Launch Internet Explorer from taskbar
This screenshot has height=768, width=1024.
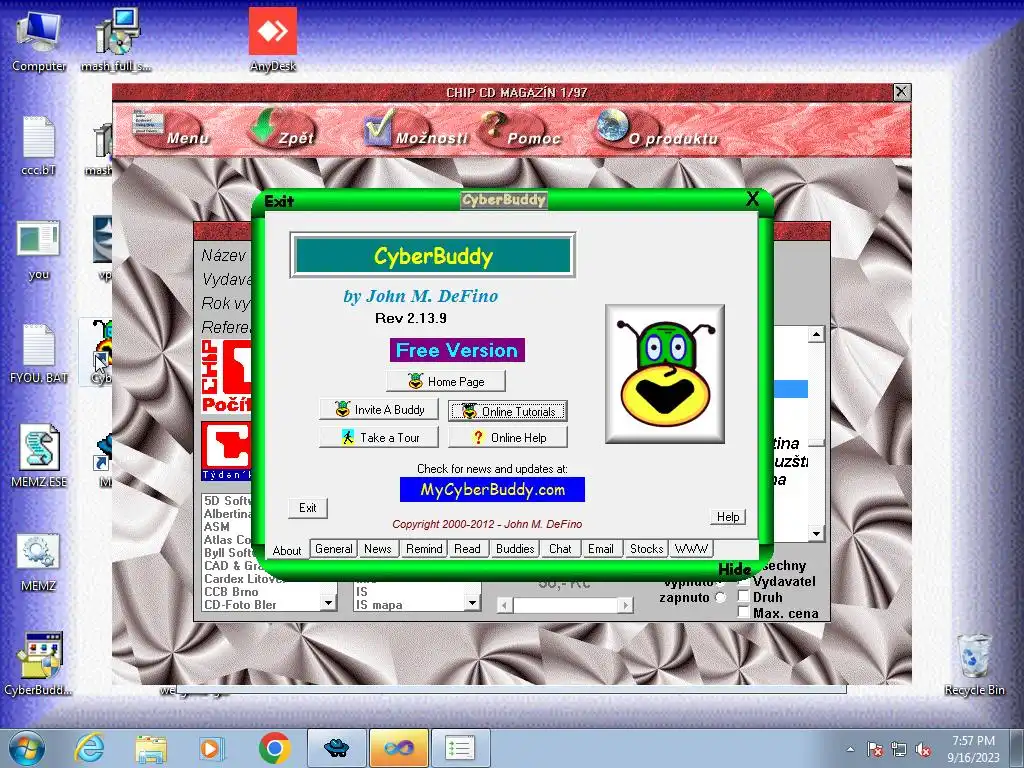89,748
